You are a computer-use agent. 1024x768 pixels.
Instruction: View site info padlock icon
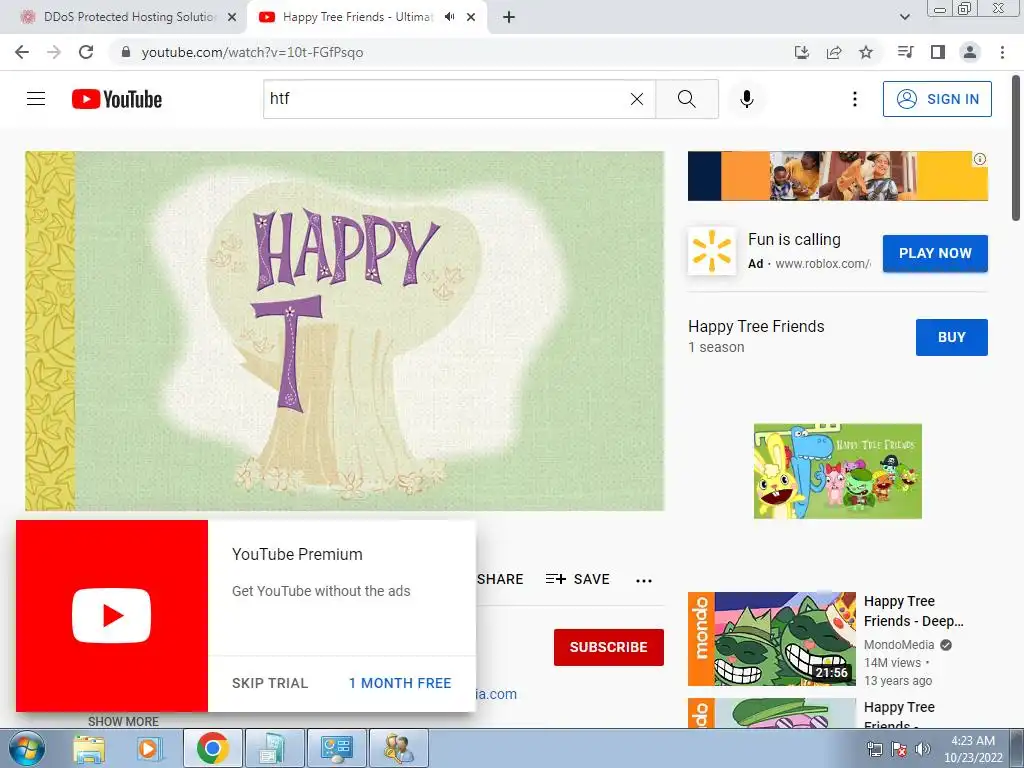coord(126,52)
